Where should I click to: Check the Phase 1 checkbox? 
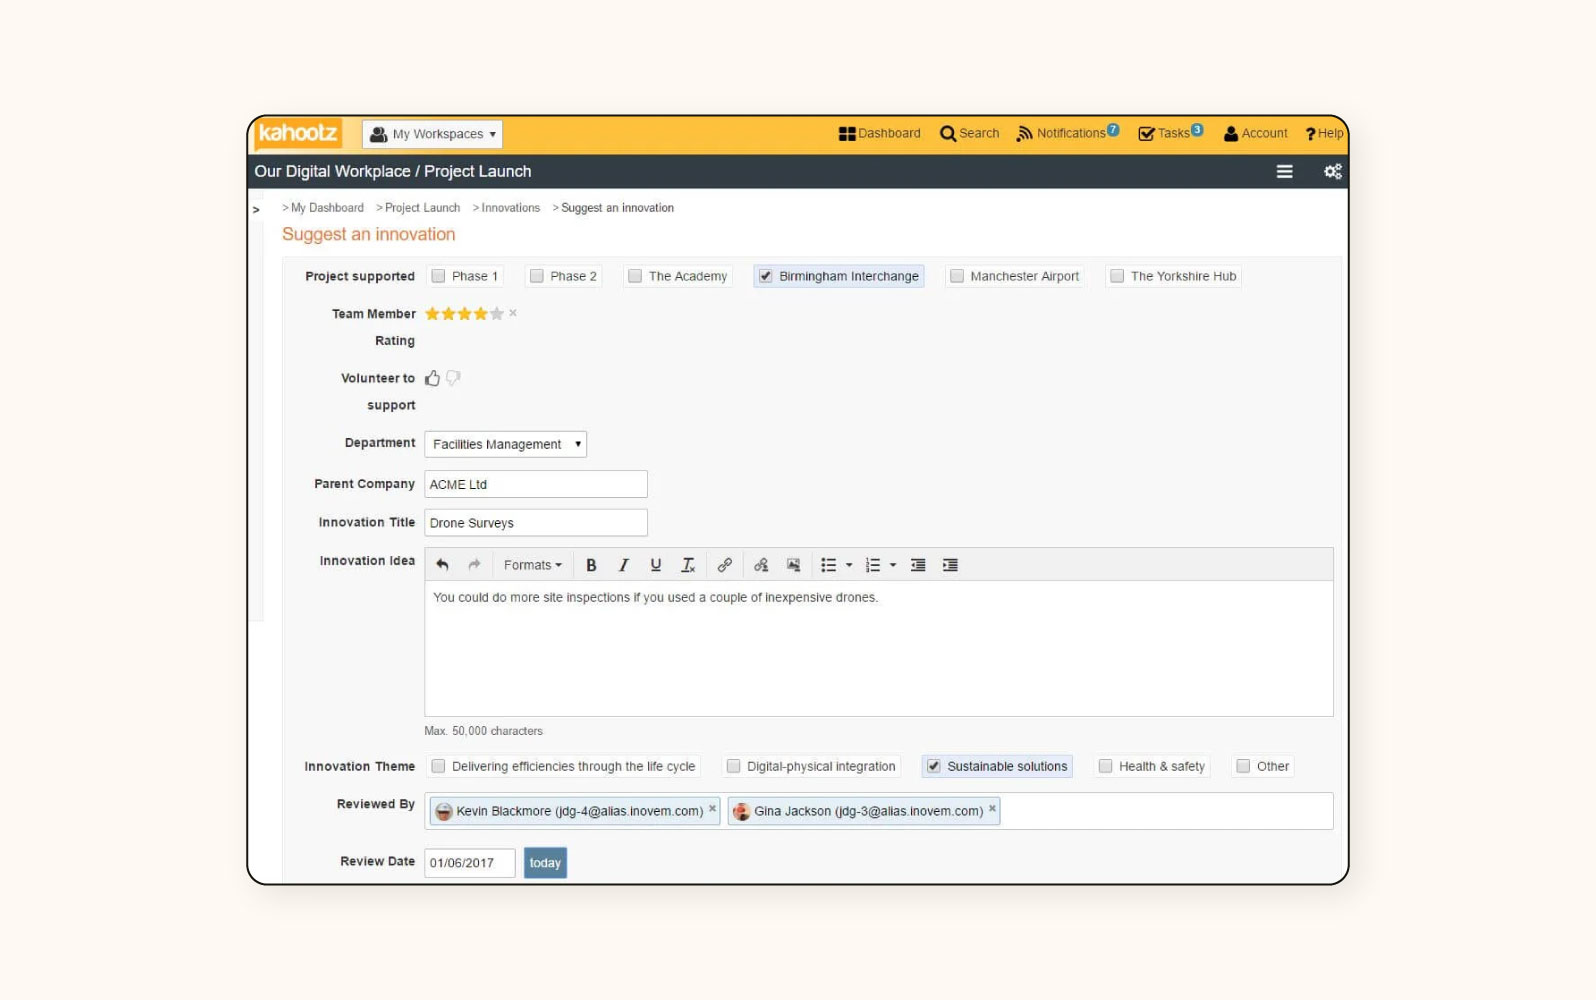coord(438,276)
